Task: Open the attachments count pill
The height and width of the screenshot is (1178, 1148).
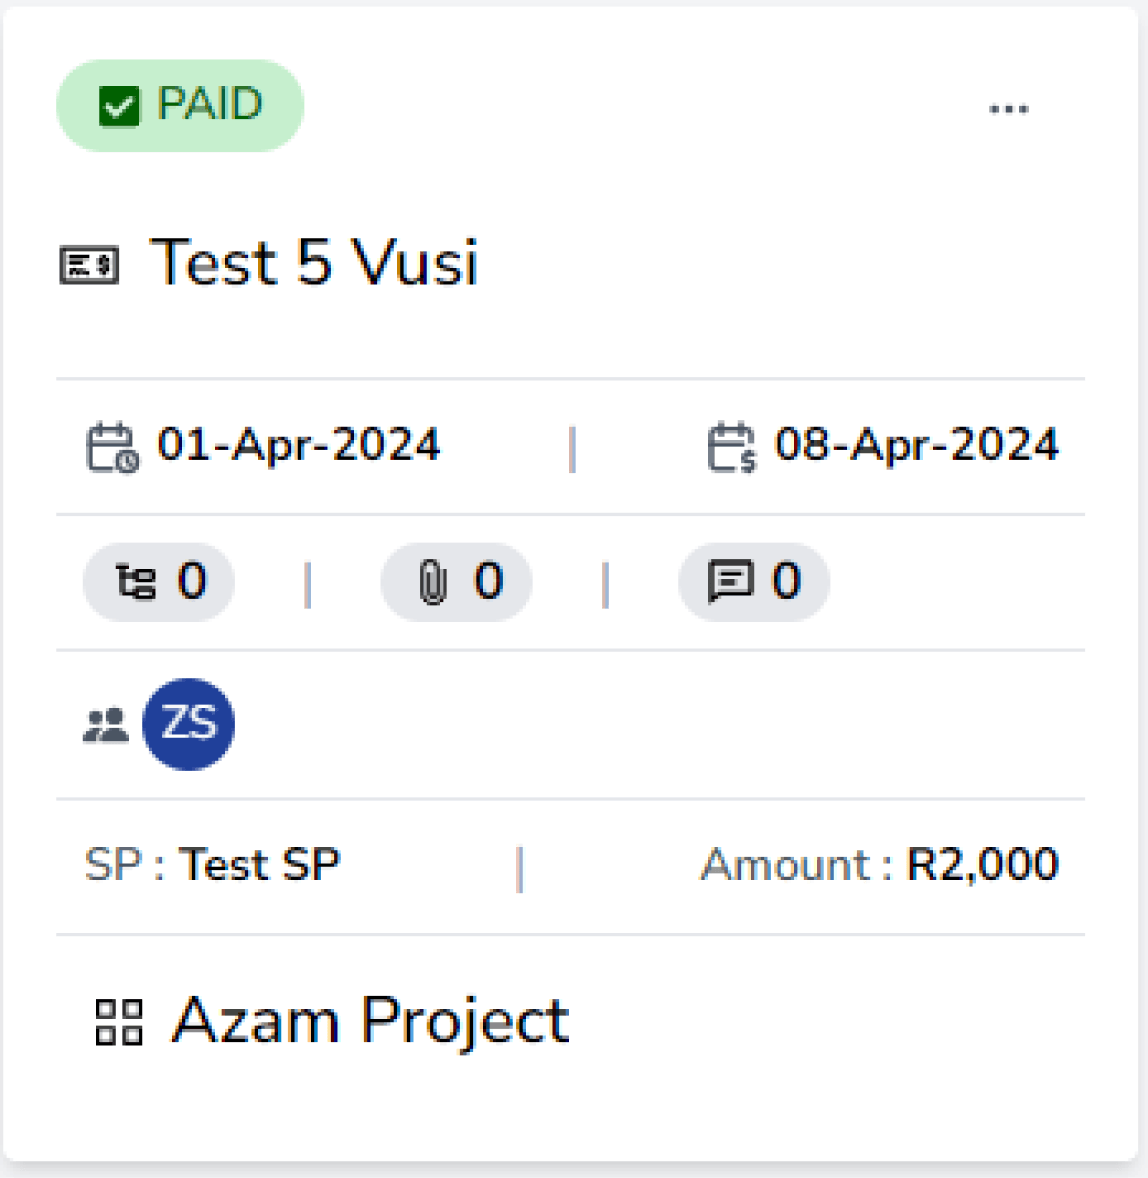Action: [456, 582]
